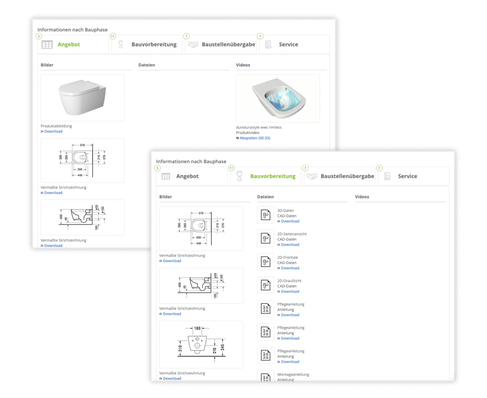Click the Abspielen (00:33) play link

pos(255,138)
